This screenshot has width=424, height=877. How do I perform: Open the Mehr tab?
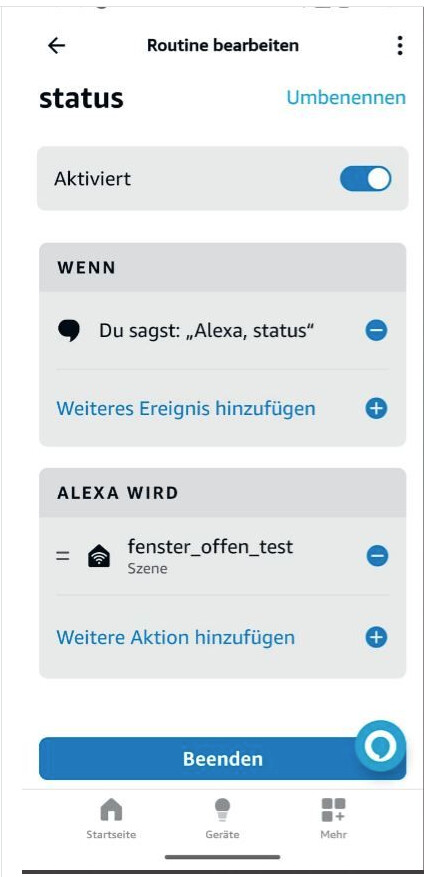click(333, 818)
